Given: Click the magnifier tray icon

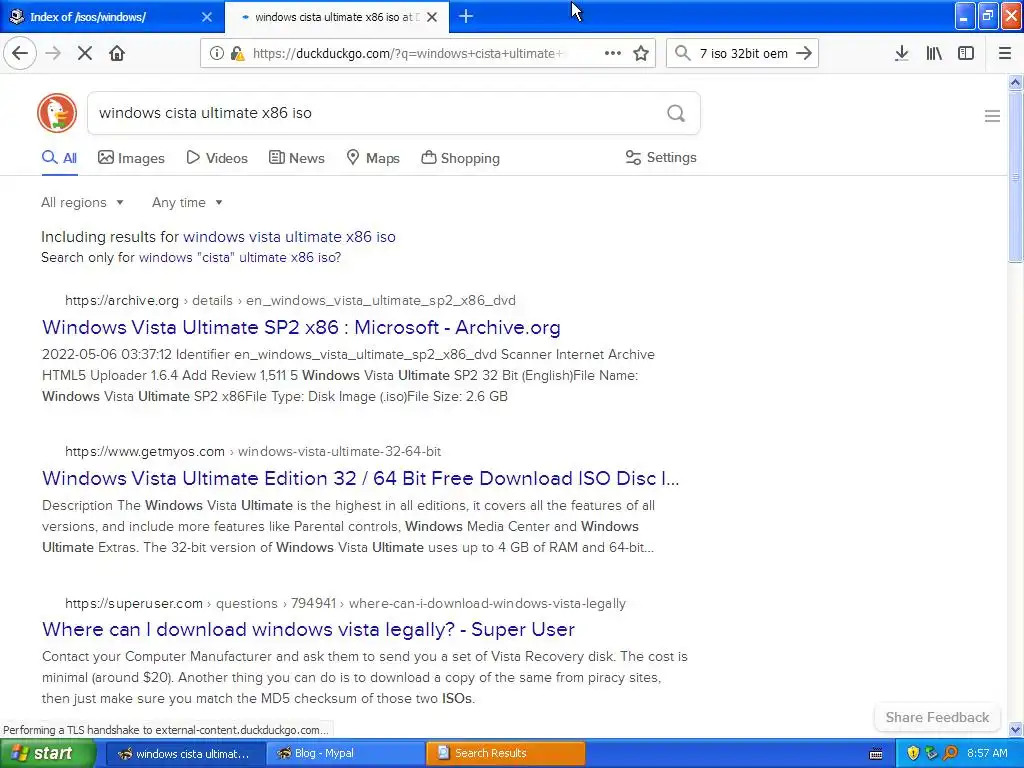Looking at the screenshot, I should click(x=951, y=753).
